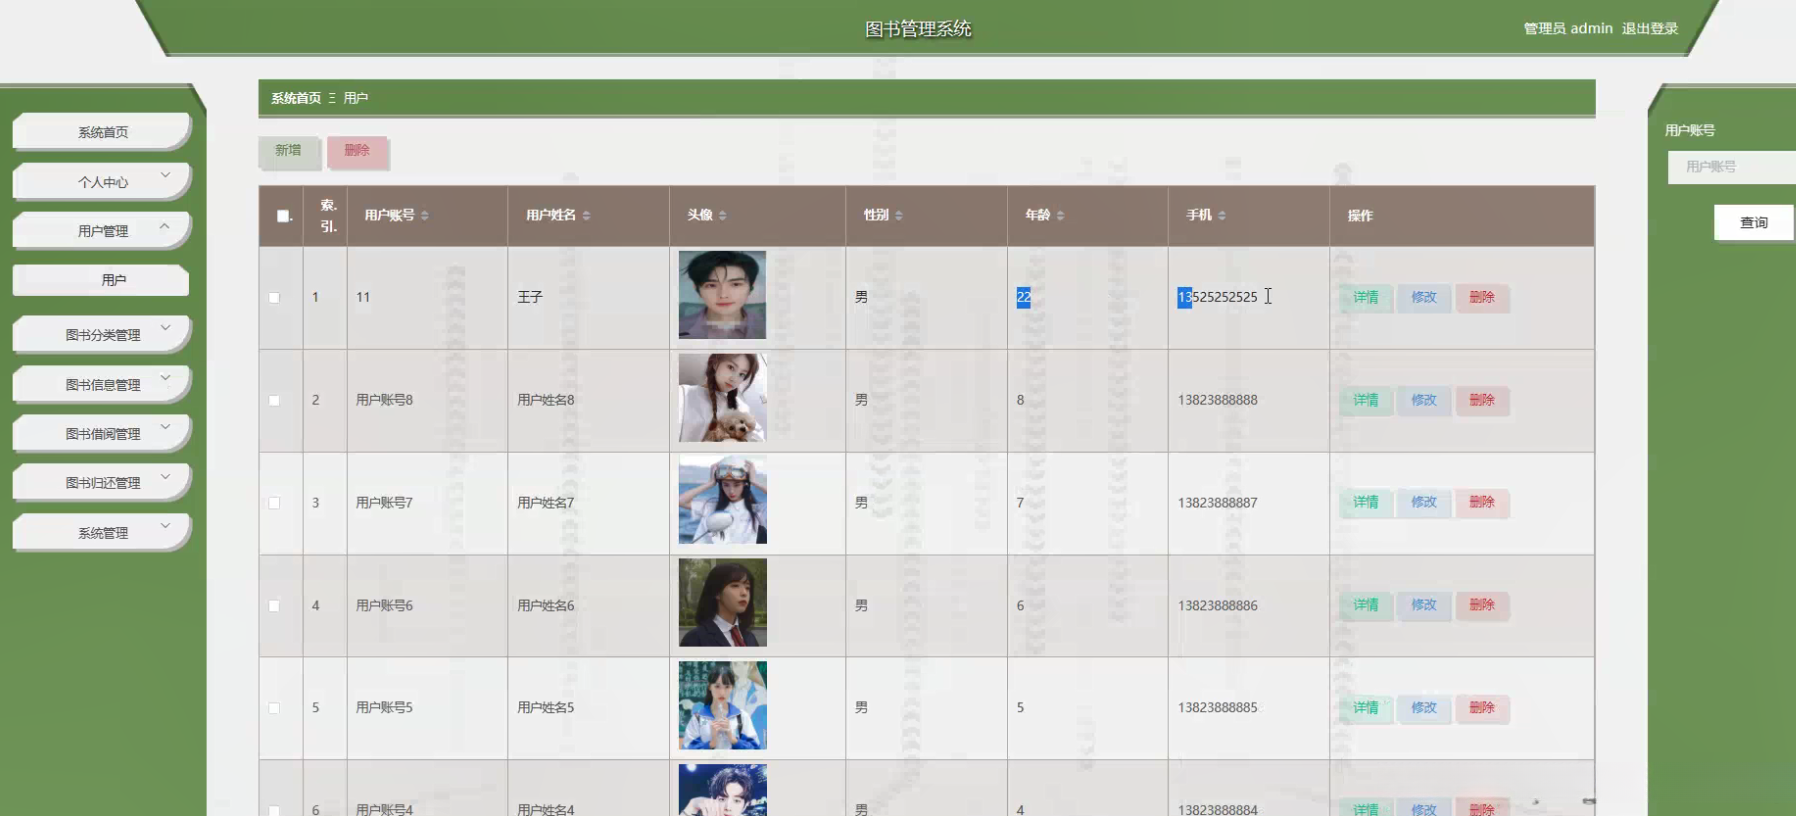
Task: Click the highlighted age value 22
Action: click(x=1024, y=297)
